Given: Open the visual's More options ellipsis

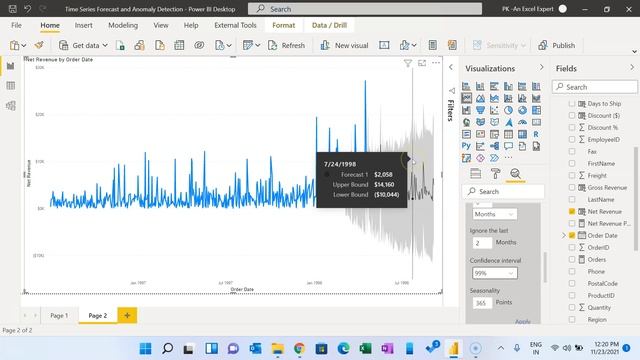Looking at the screenshot, I should 436,63.
